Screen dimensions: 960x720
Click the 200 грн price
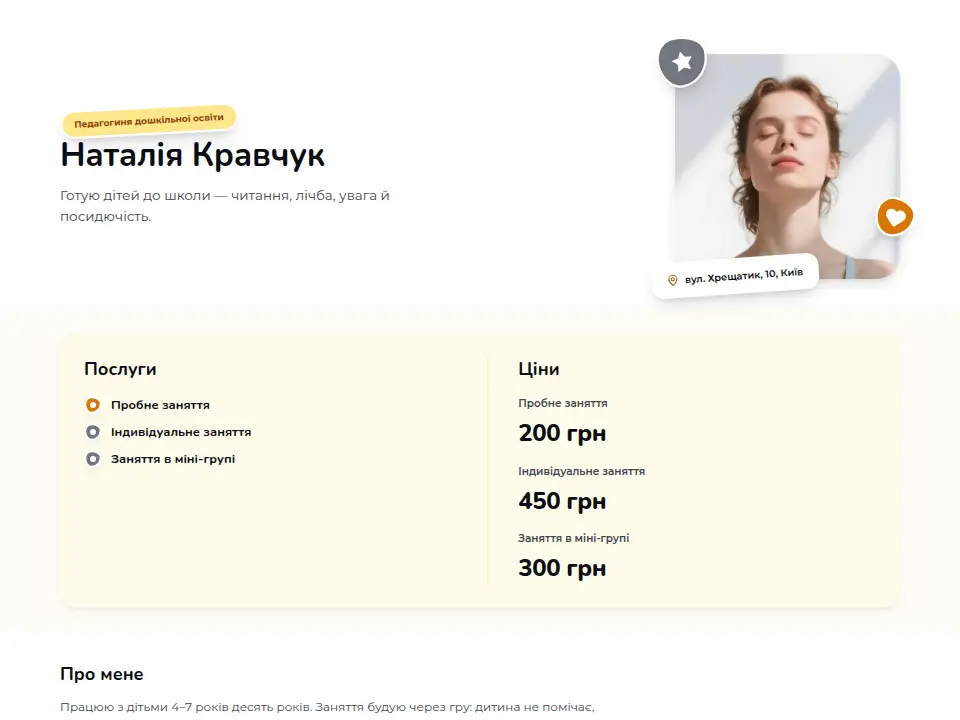pos(562,433)
